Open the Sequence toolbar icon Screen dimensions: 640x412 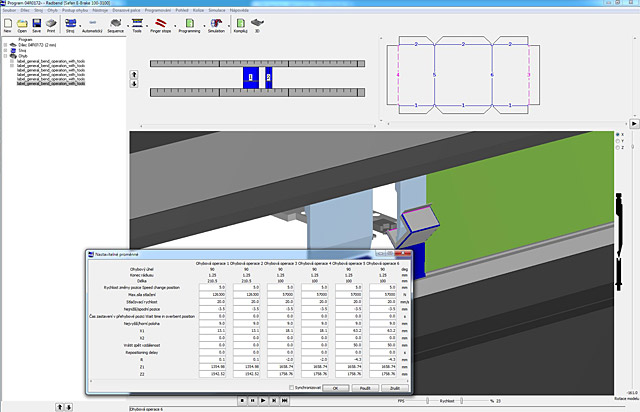116,23
